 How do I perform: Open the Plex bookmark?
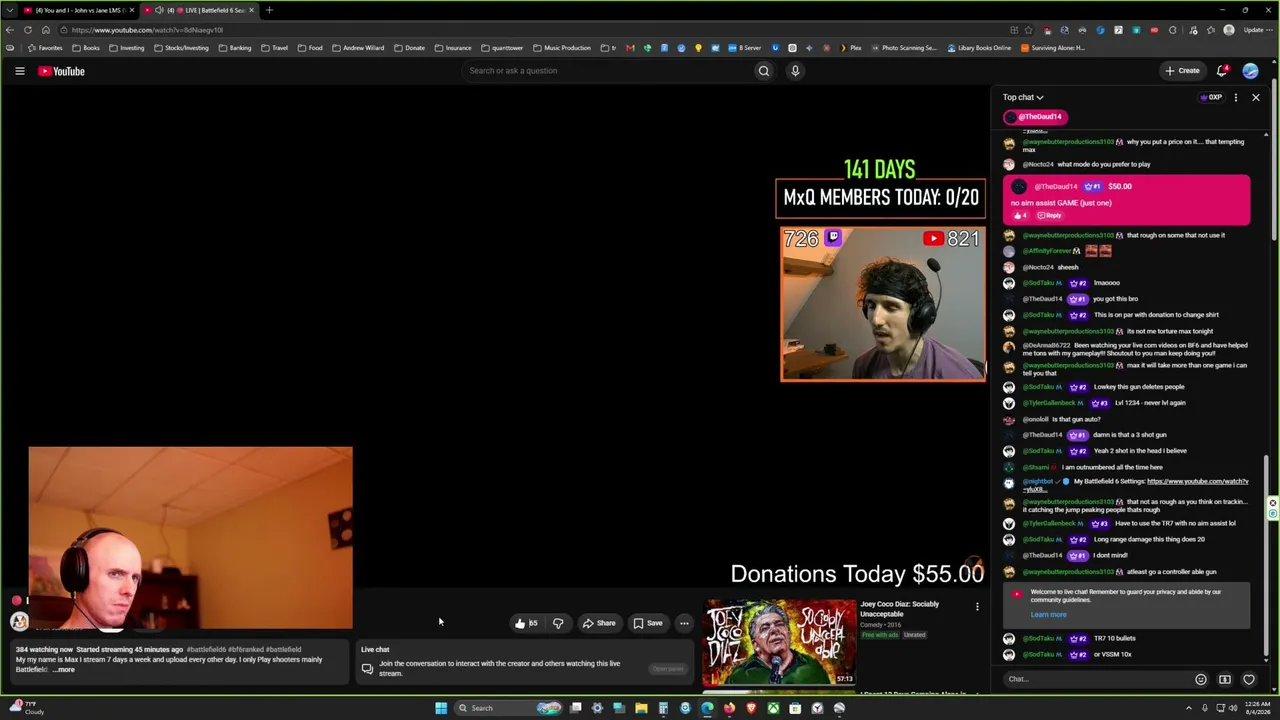point(849,48)
